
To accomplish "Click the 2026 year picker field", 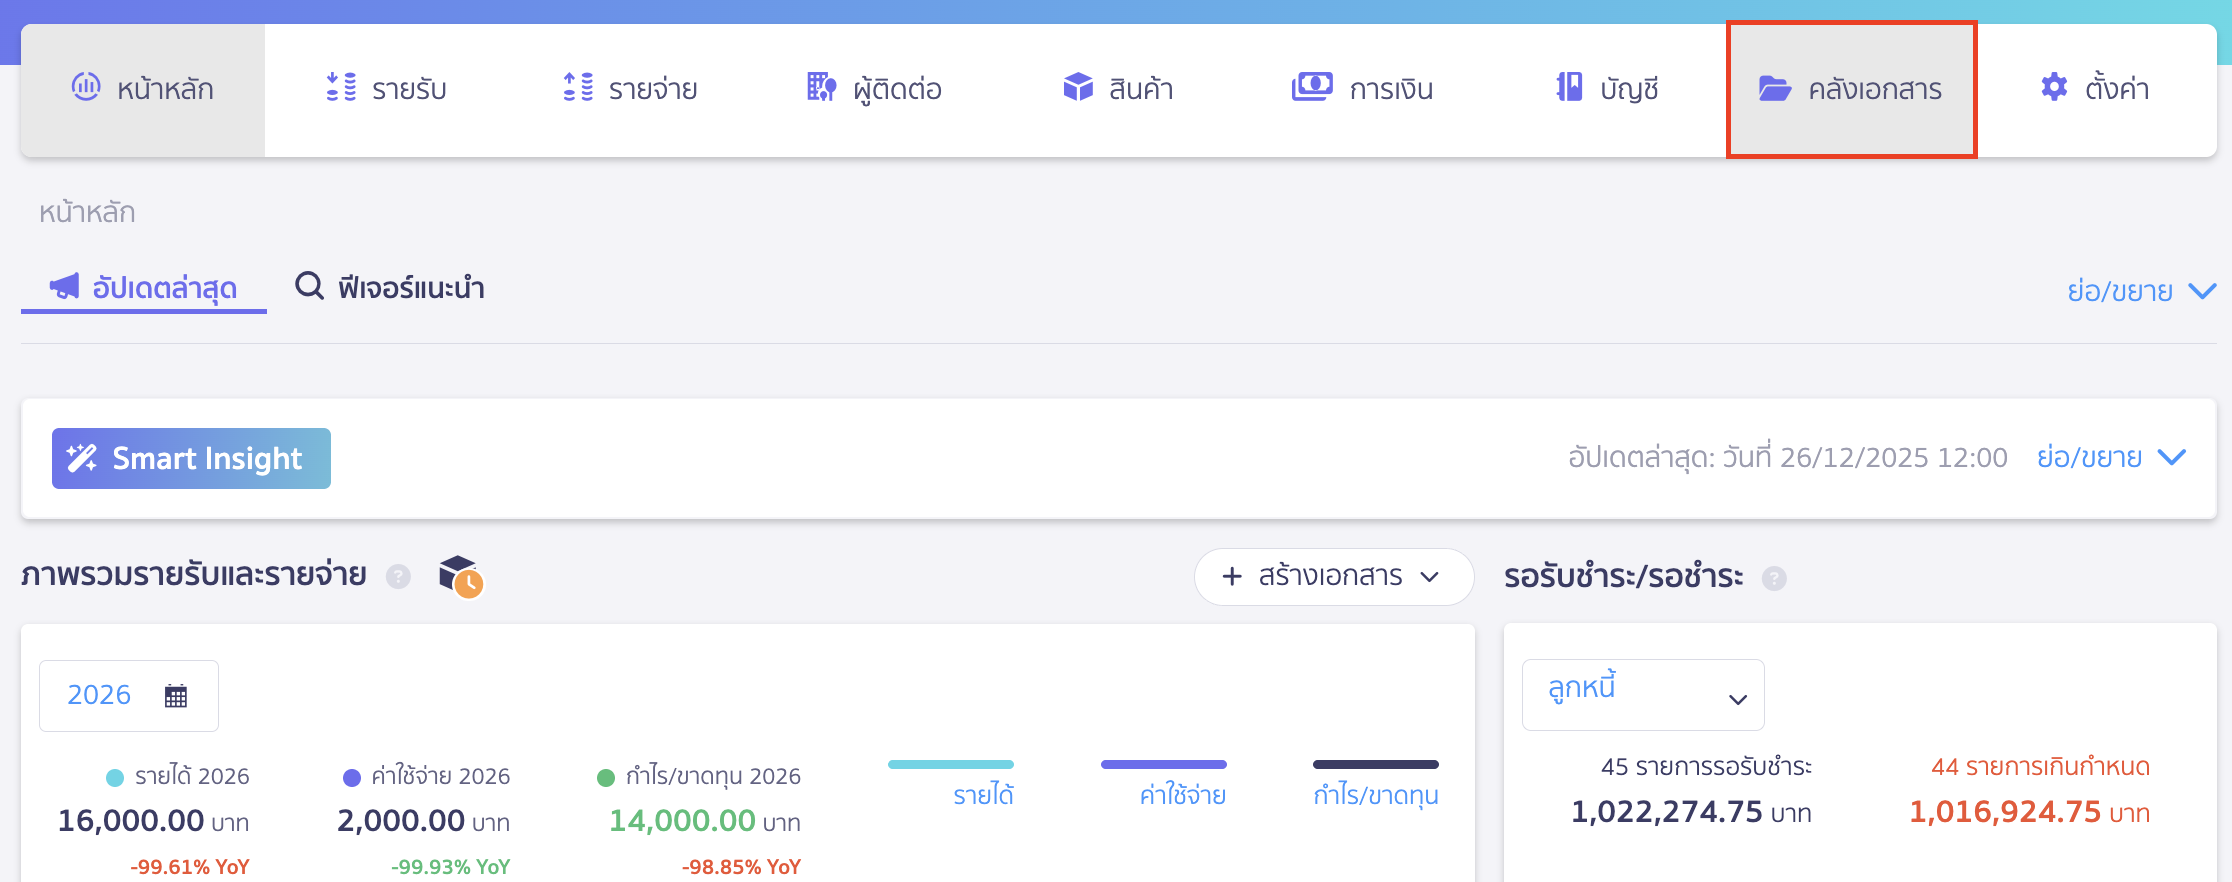I will pyautogui.click(x=99, y=695).
